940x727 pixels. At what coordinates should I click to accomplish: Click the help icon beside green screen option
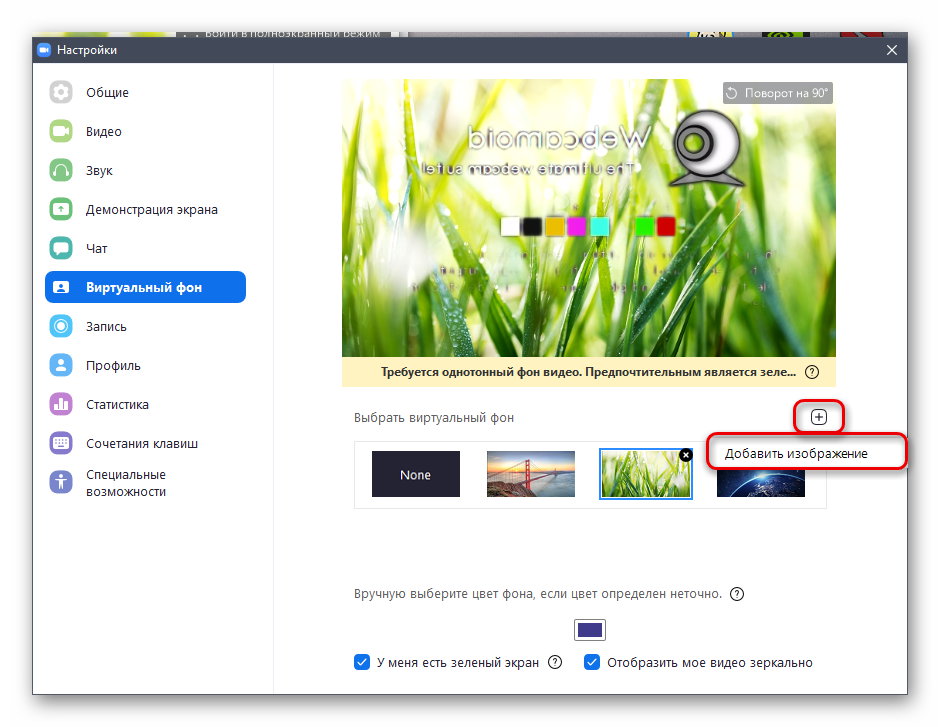pyautogui.click(x=555, y=662)
